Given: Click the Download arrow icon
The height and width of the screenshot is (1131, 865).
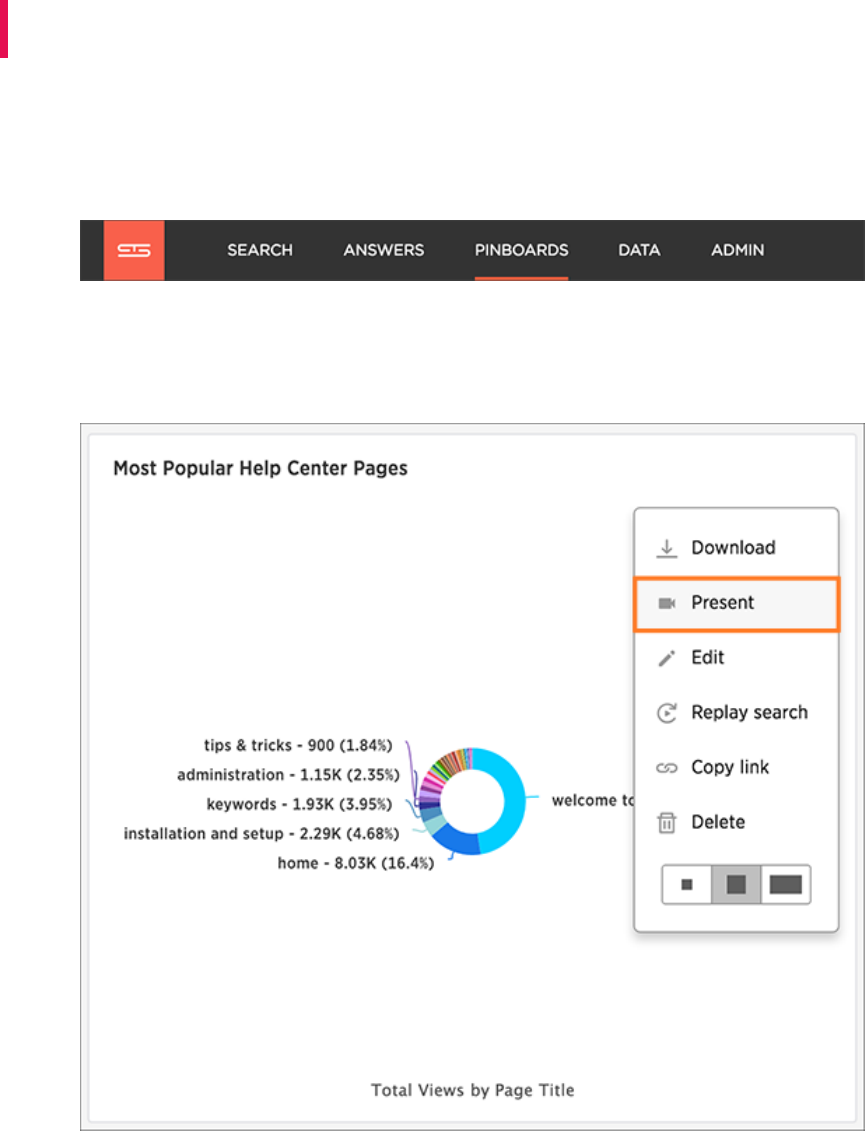Looking at the screenshot, I should click(667, 548).
